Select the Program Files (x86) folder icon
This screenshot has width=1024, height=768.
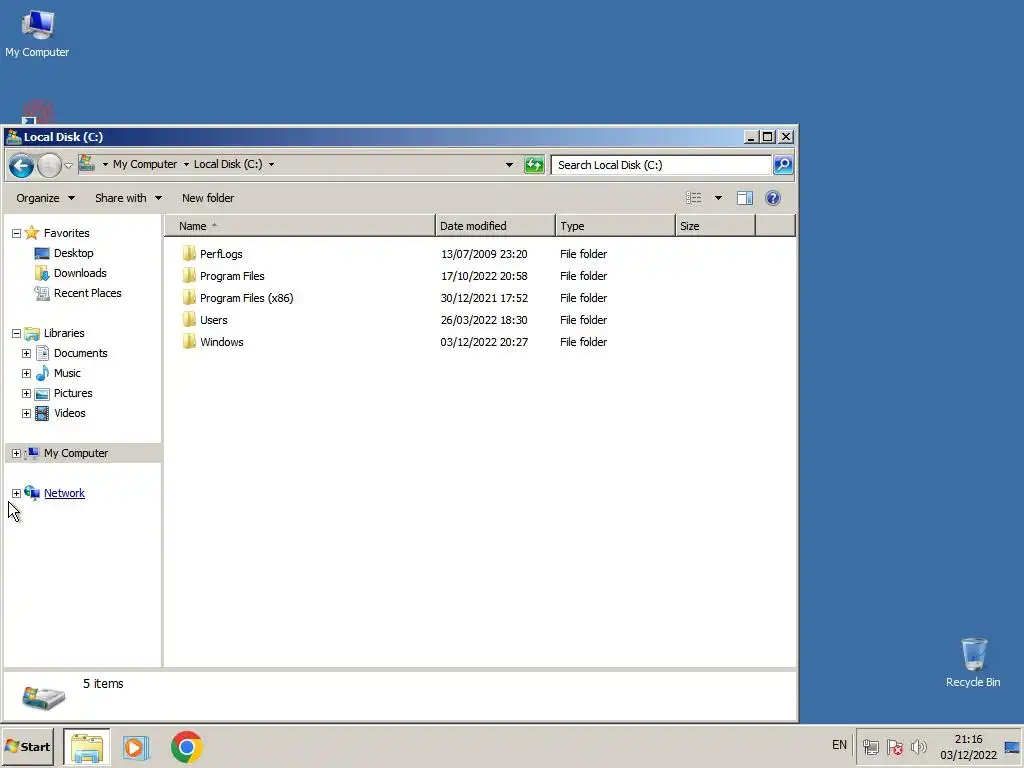(x=189, y=298)
